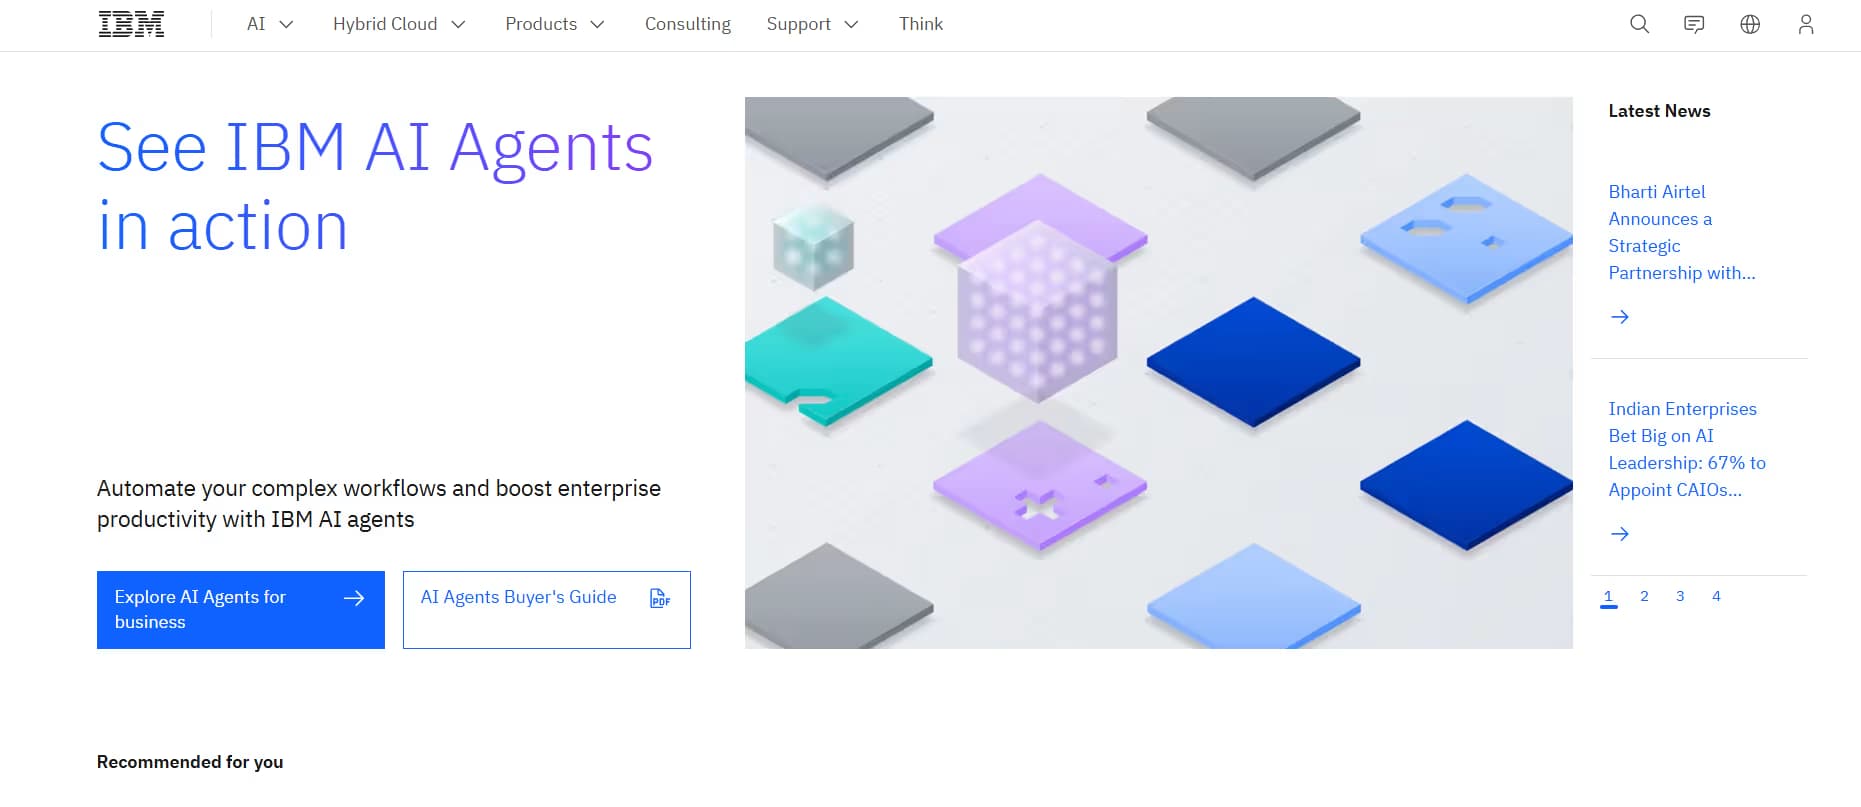Go to news page 4
Viewport: 1861px width, 807px height.
tap(1716, 597)
